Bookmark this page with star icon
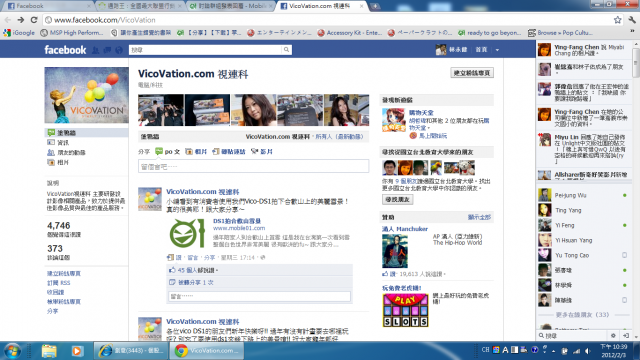Screen dimensions: 640x360 click(x=618, y=20)
